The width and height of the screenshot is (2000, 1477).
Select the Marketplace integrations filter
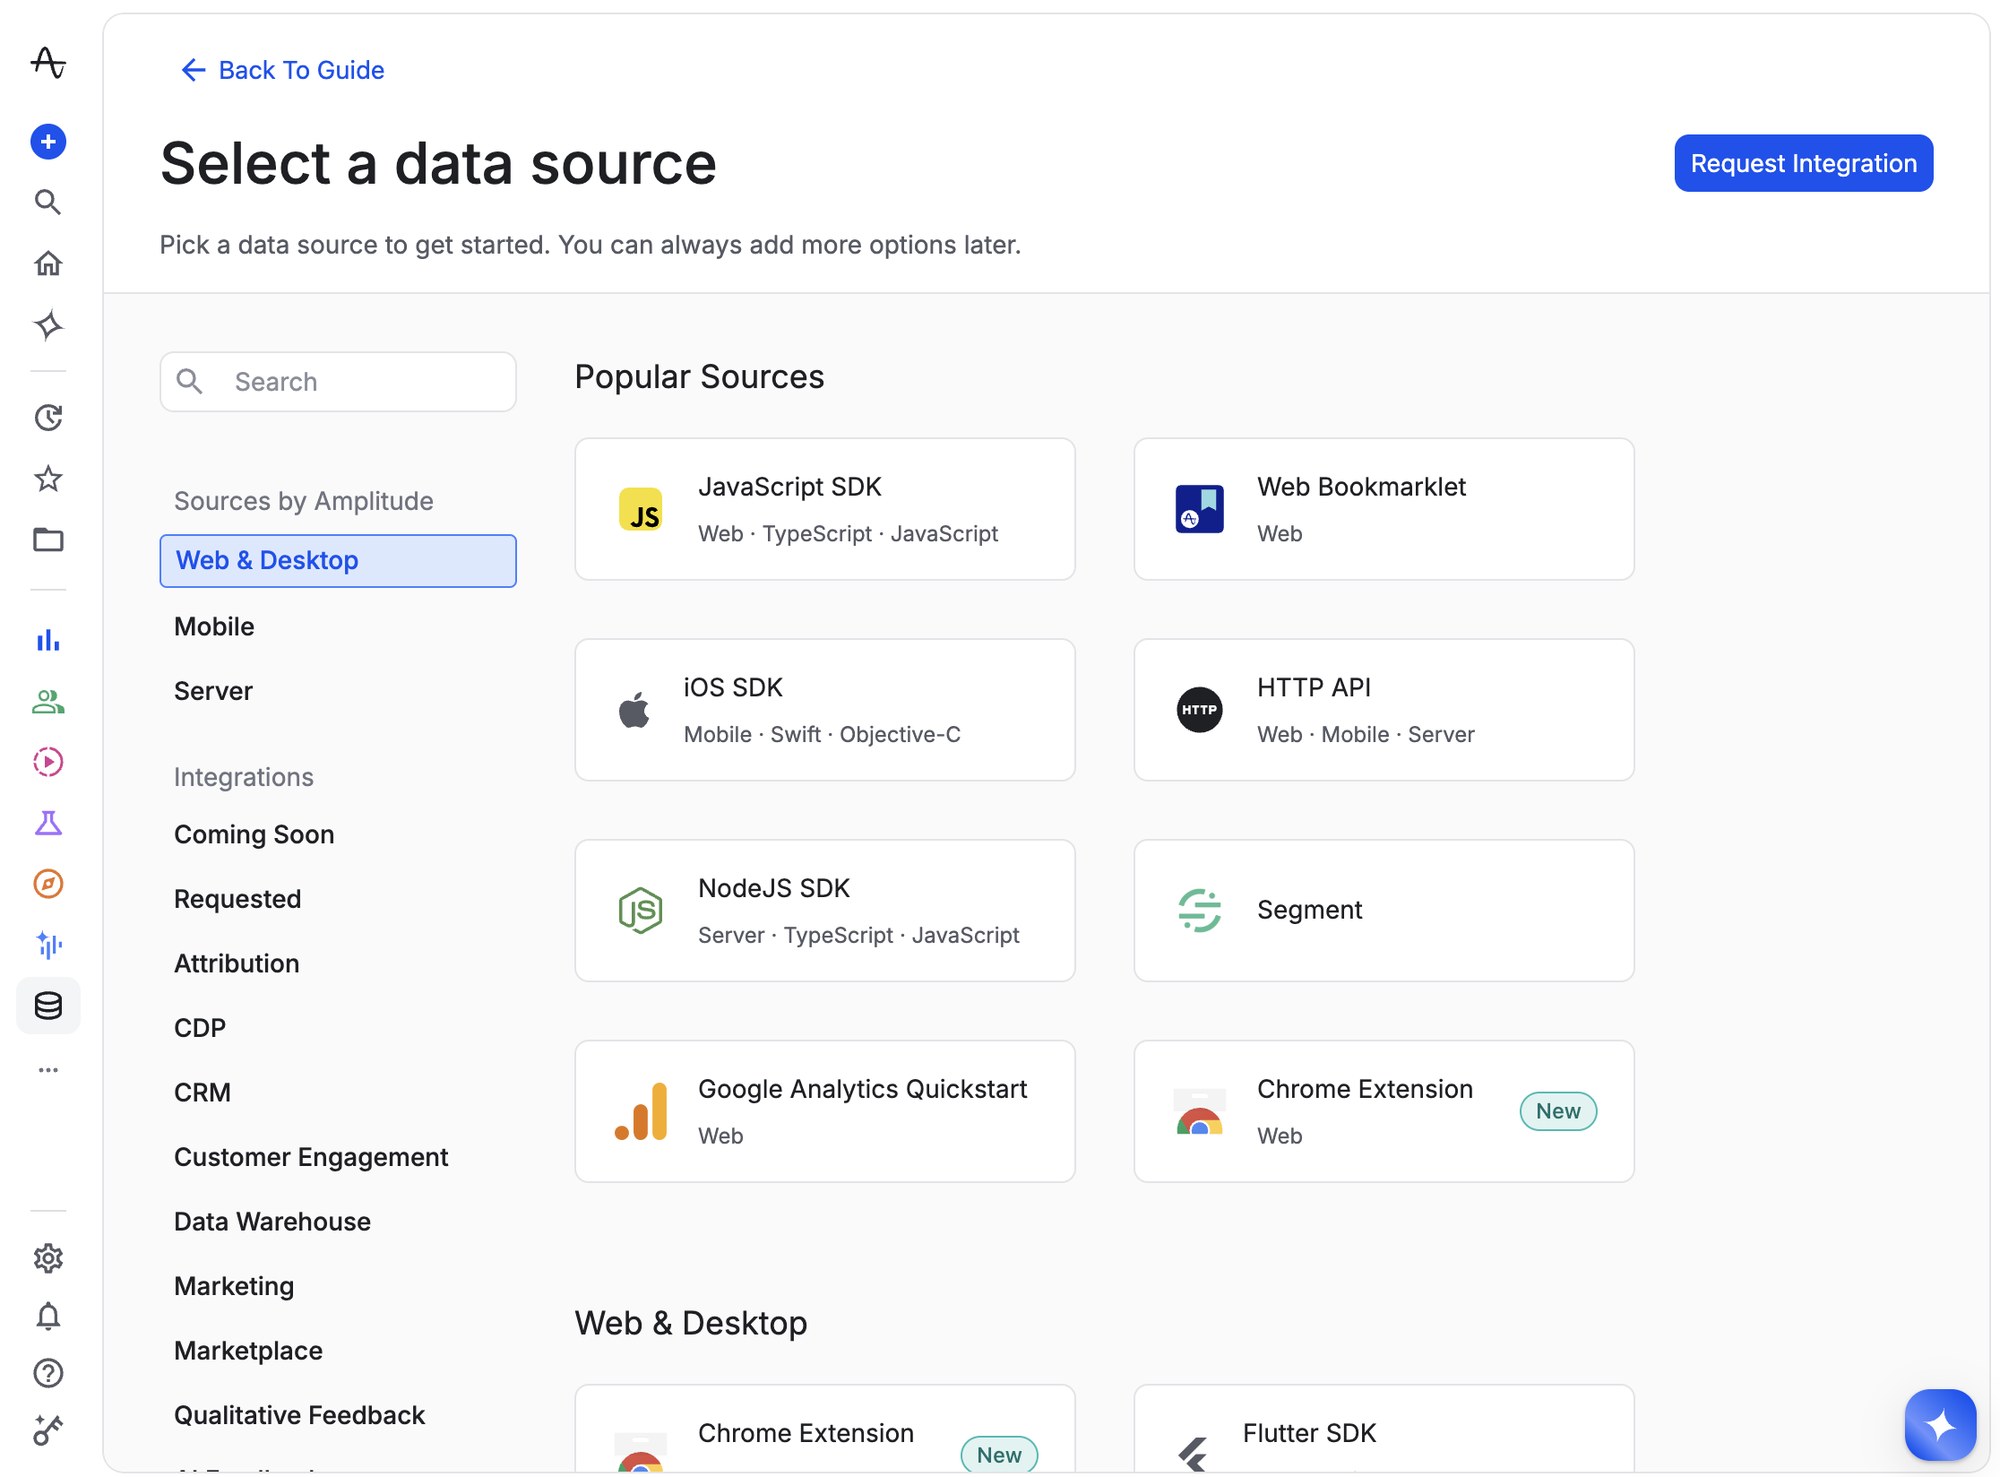click(x=248, y=1350)
